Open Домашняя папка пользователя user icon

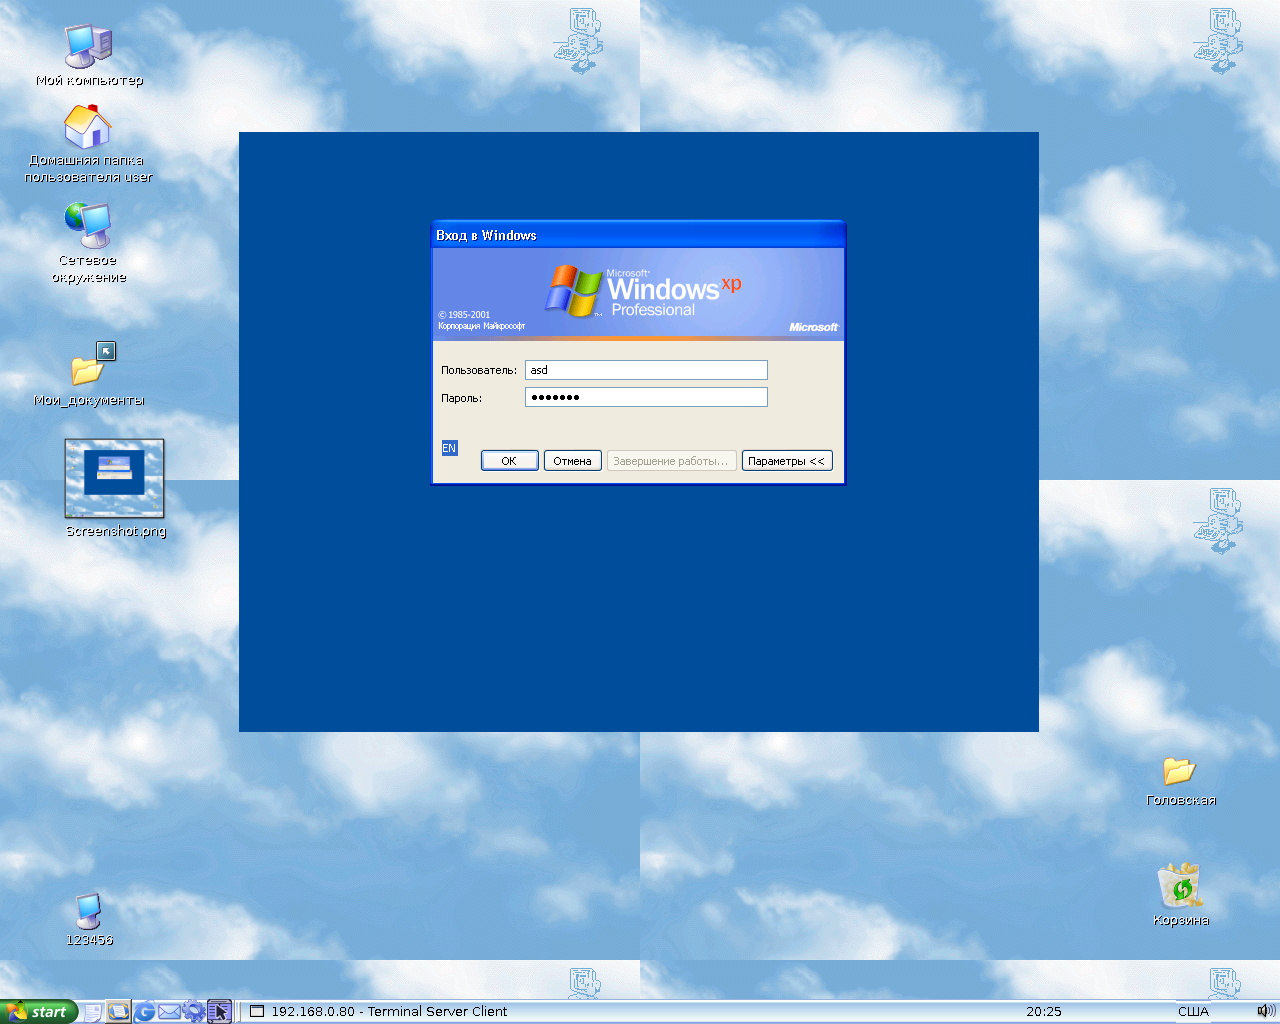pos(88,128)
